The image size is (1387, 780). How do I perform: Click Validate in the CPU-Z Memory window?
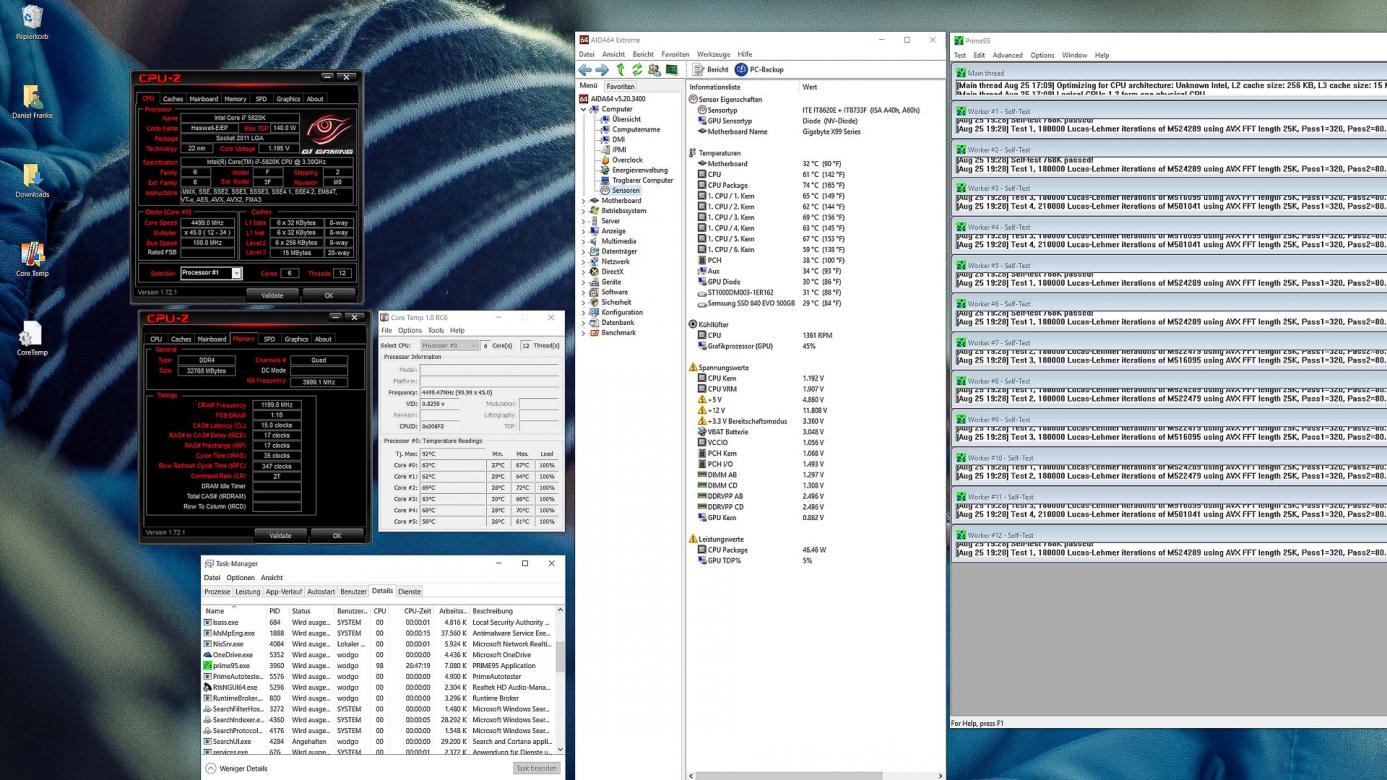pos(280,535)
